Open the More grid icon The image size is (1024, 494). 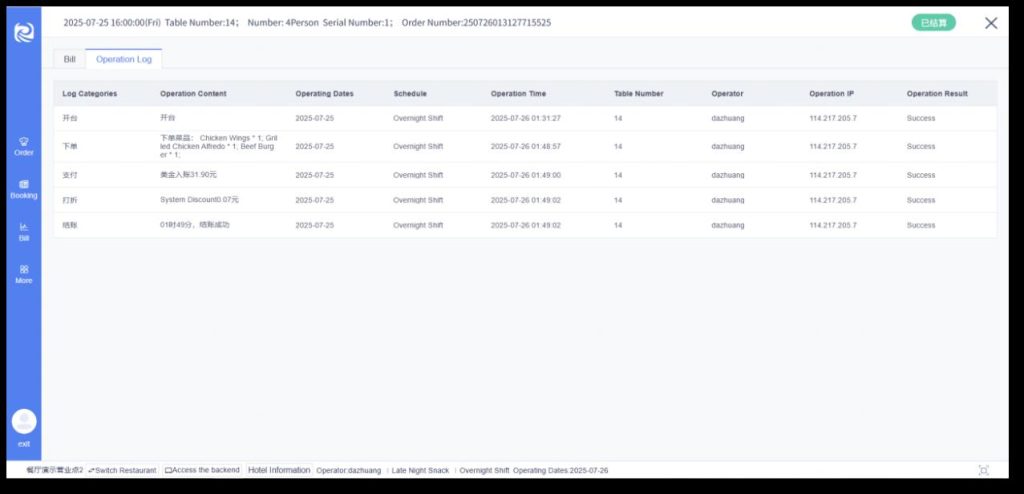(24, 269)
